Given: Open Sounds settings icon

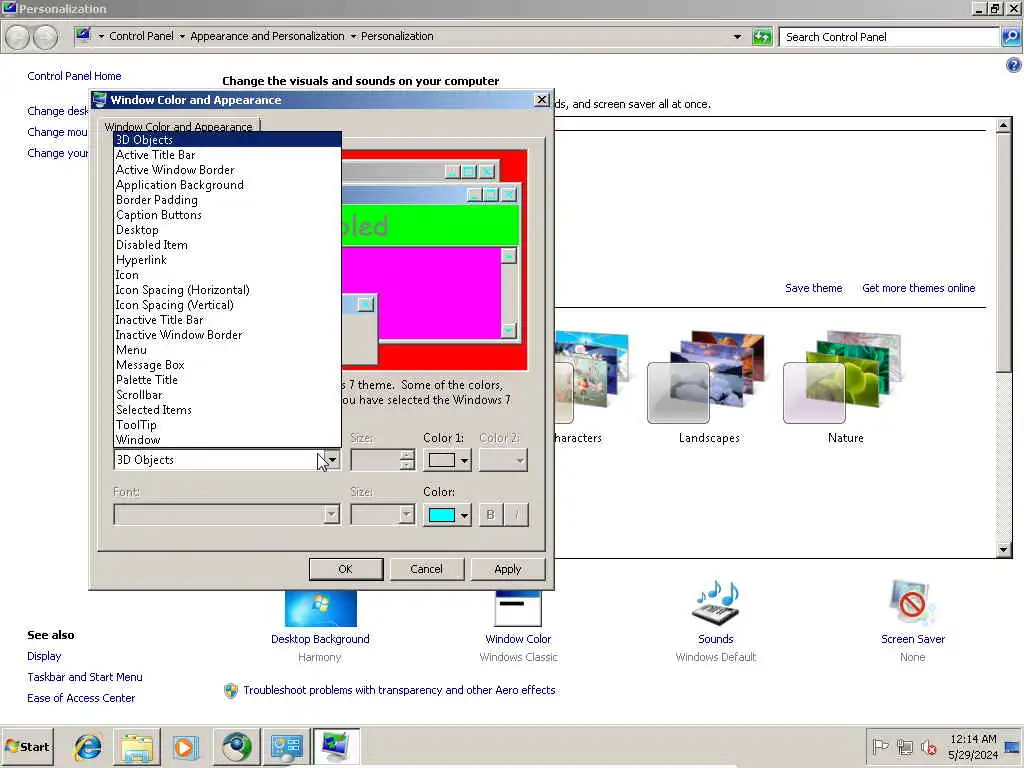Looking at the screenshot, I should coord(716,601).
